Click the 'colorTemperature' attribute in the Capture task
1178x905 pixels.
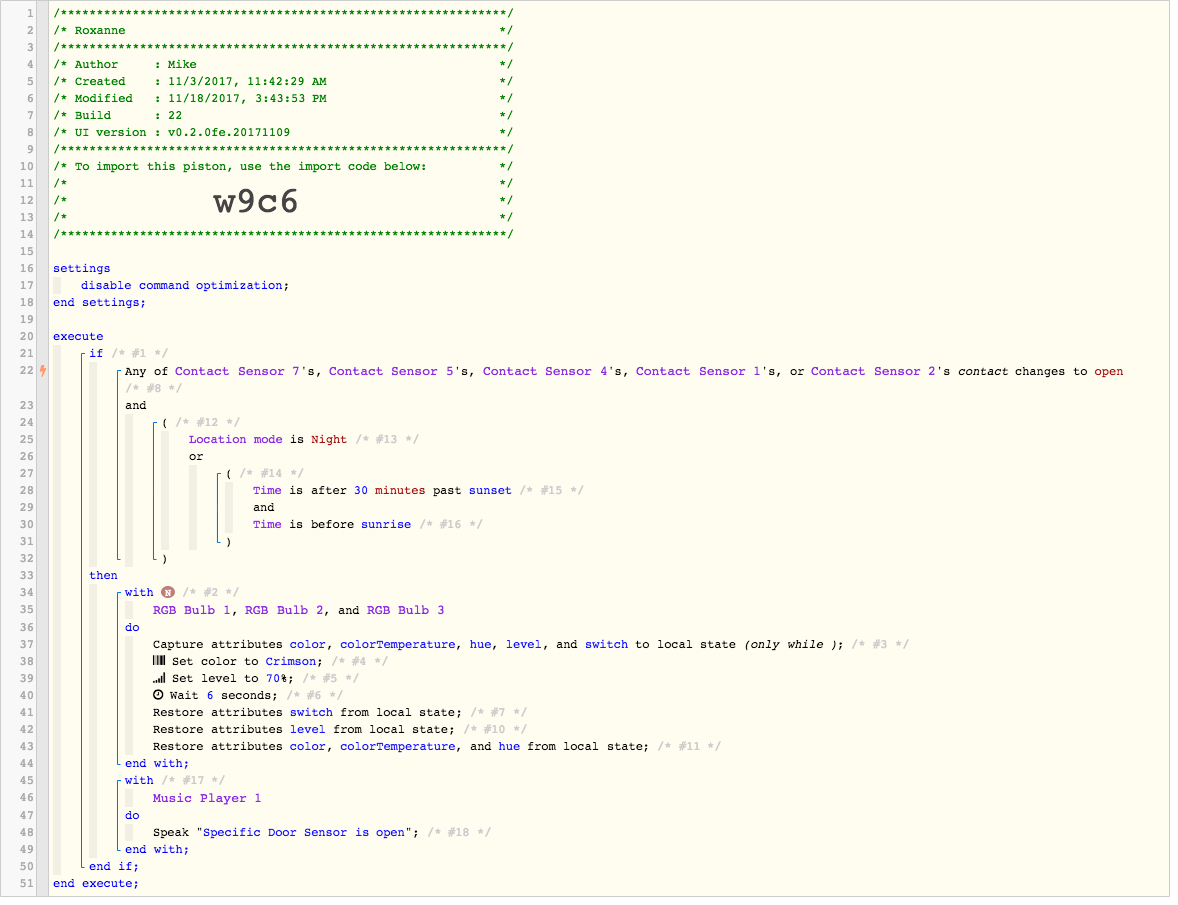tap(397, 644)
